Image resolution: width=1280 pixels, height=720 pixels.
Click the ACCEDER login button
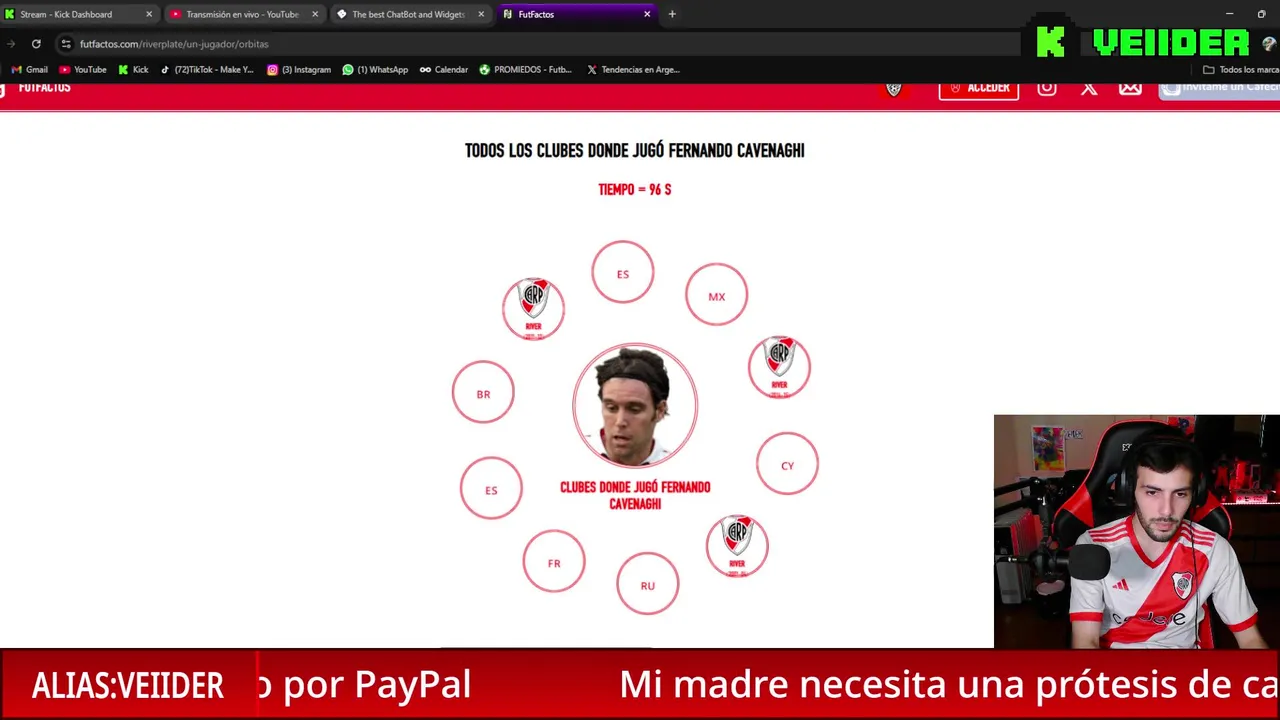tap(979, 88)
